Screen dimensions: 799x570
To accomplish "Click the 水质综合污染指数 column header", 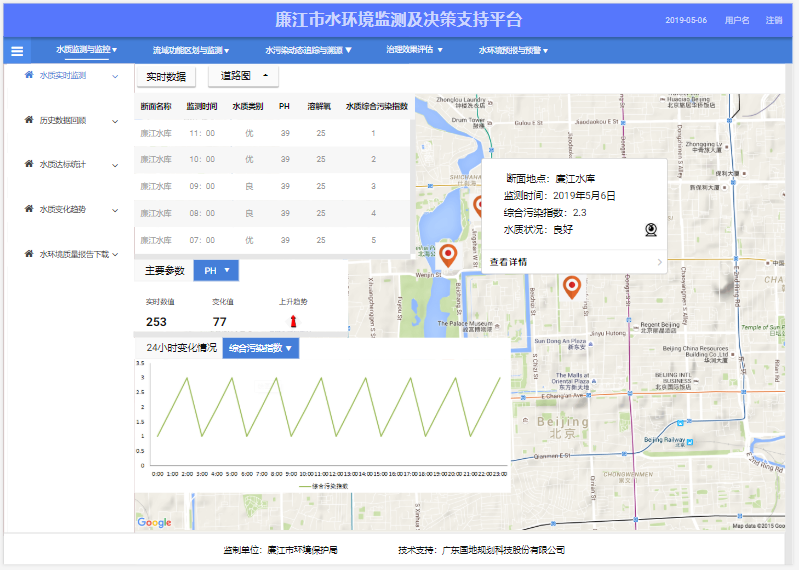I will (x=377, y=106).
